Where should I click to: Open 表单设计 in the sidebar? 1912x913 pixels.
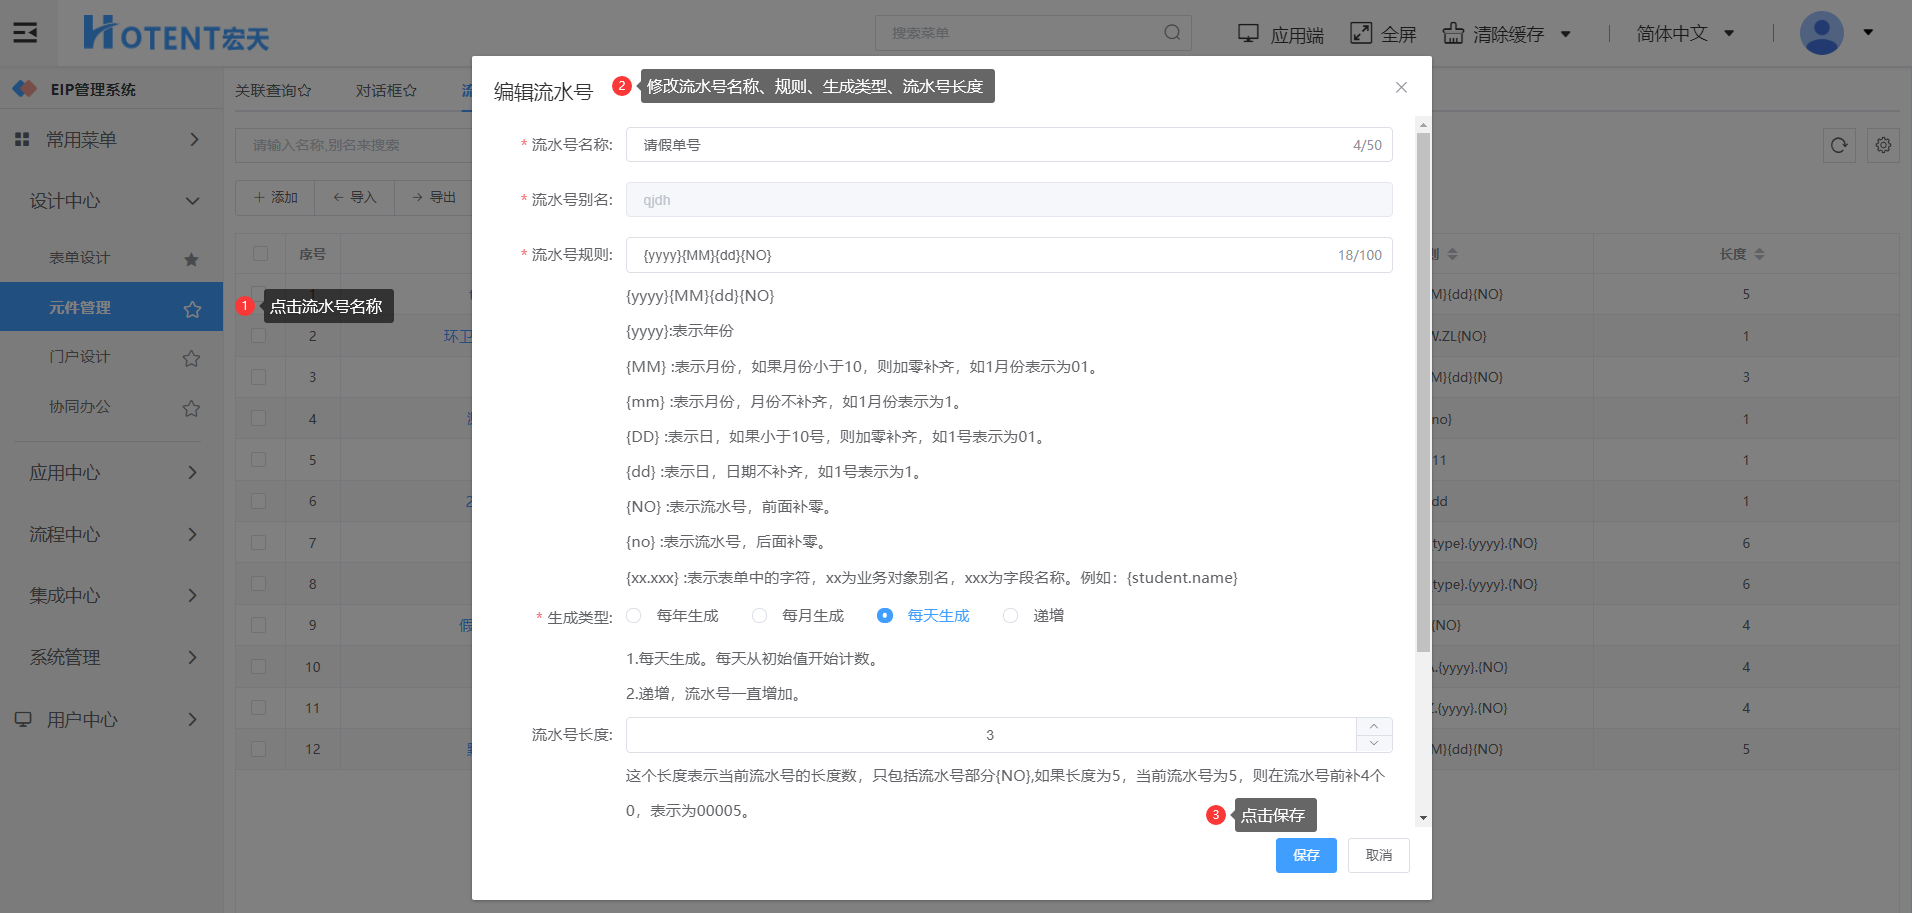(x=80, y=258)
